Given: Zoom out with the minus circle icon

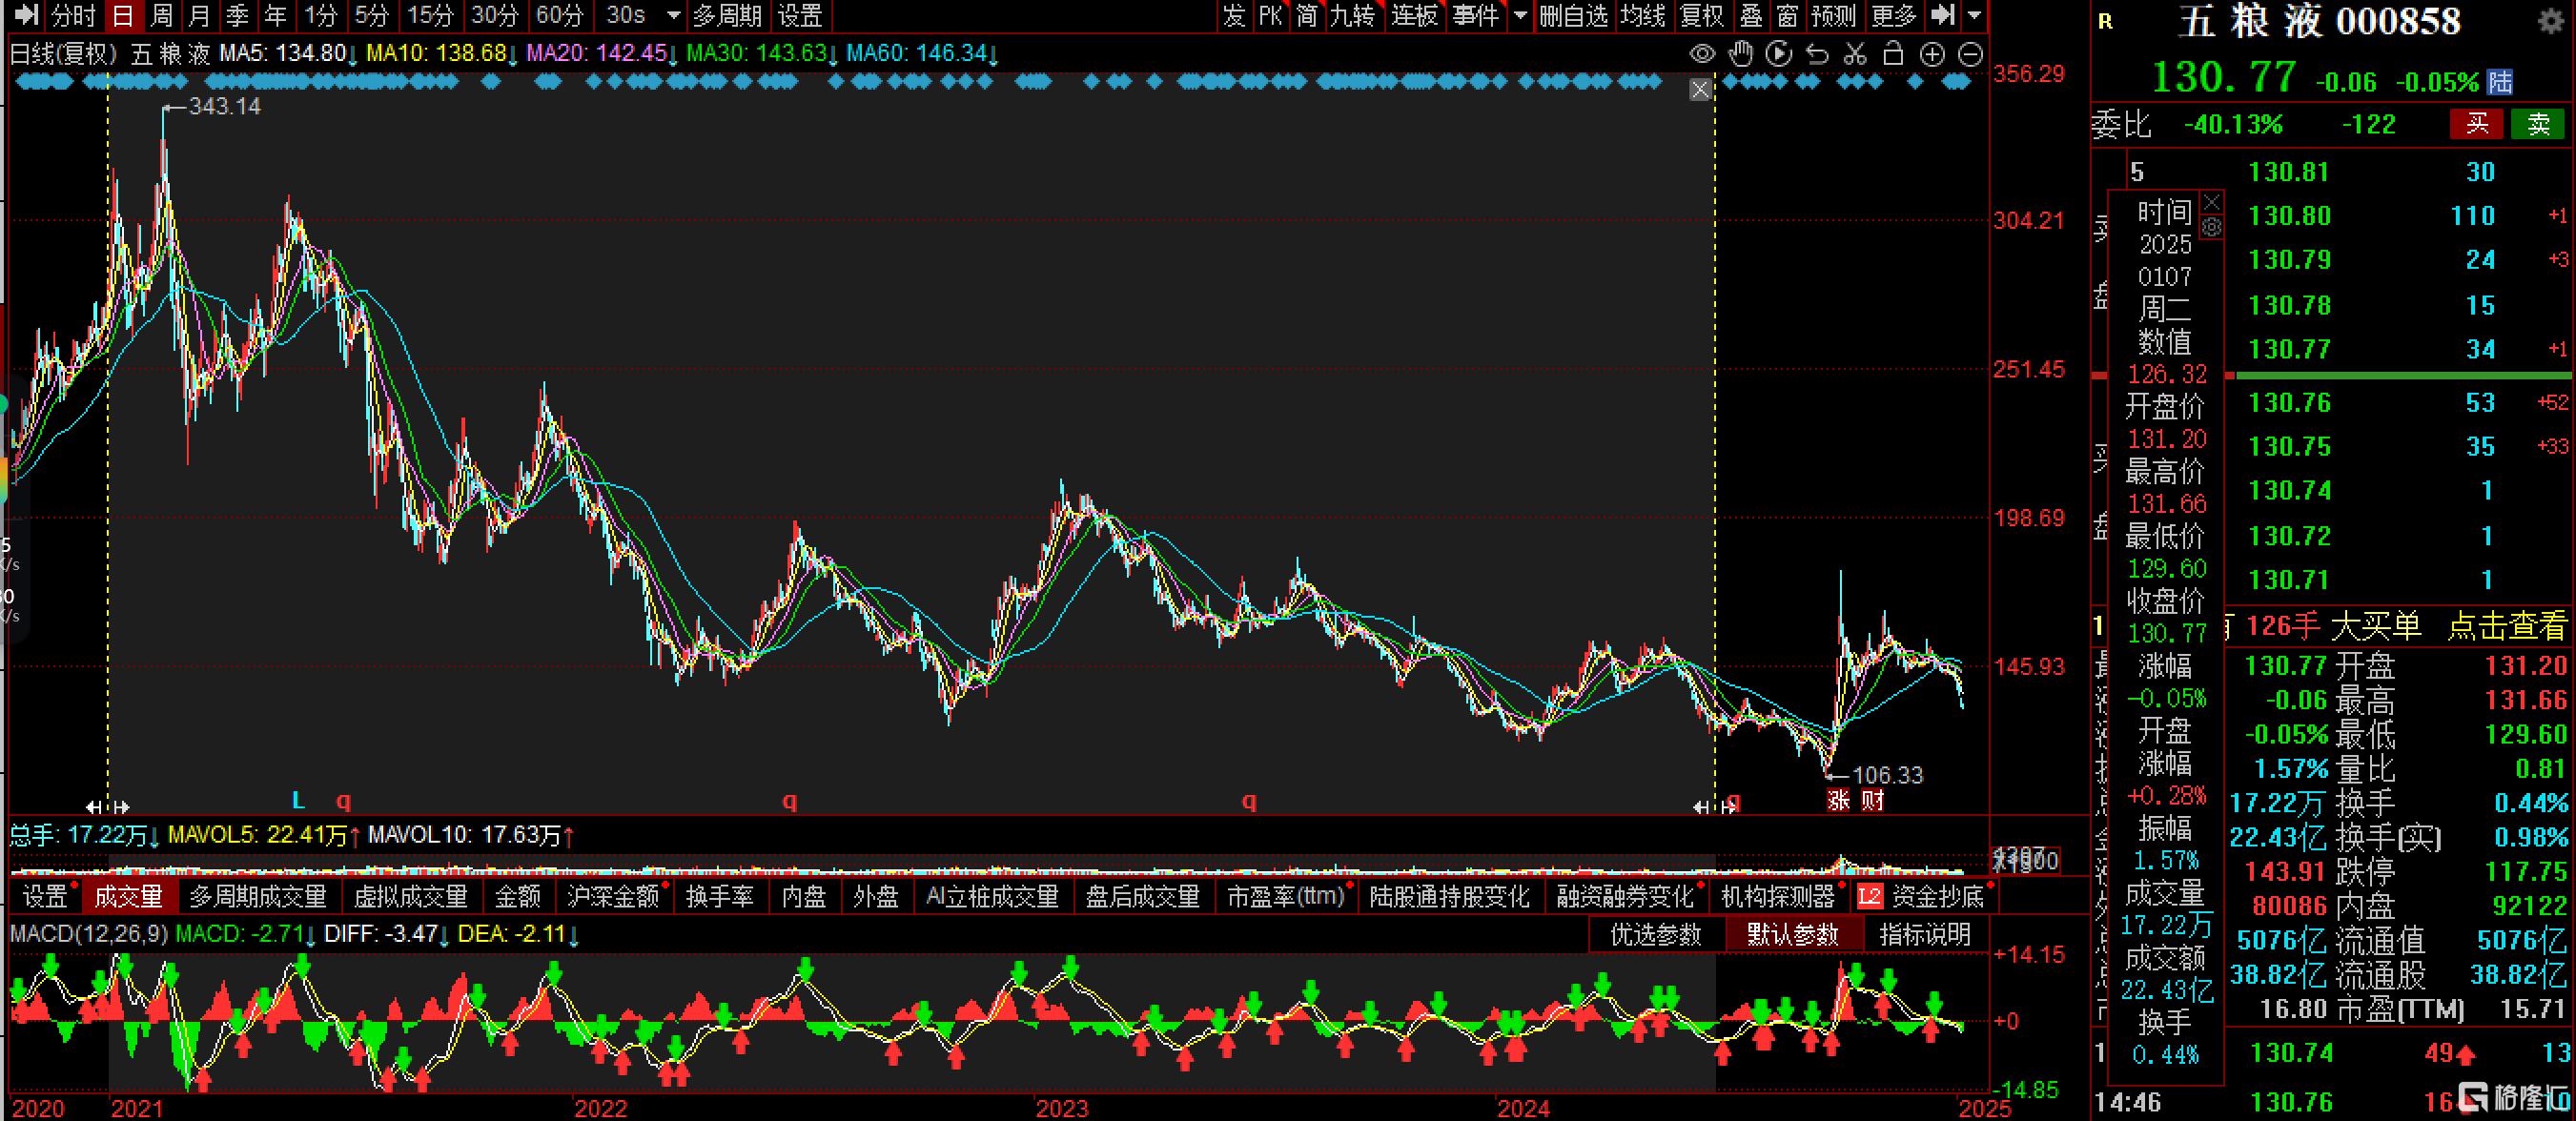Looking at the screenshot, I should (1970, 54).
